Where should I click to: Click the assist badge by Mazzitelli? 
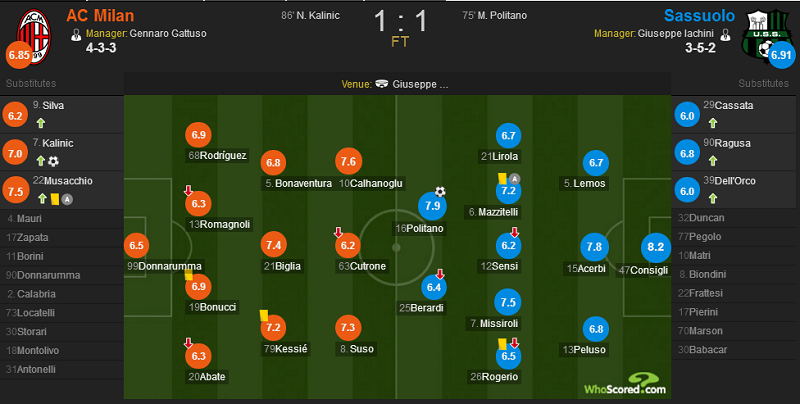[x=514, y=179]
